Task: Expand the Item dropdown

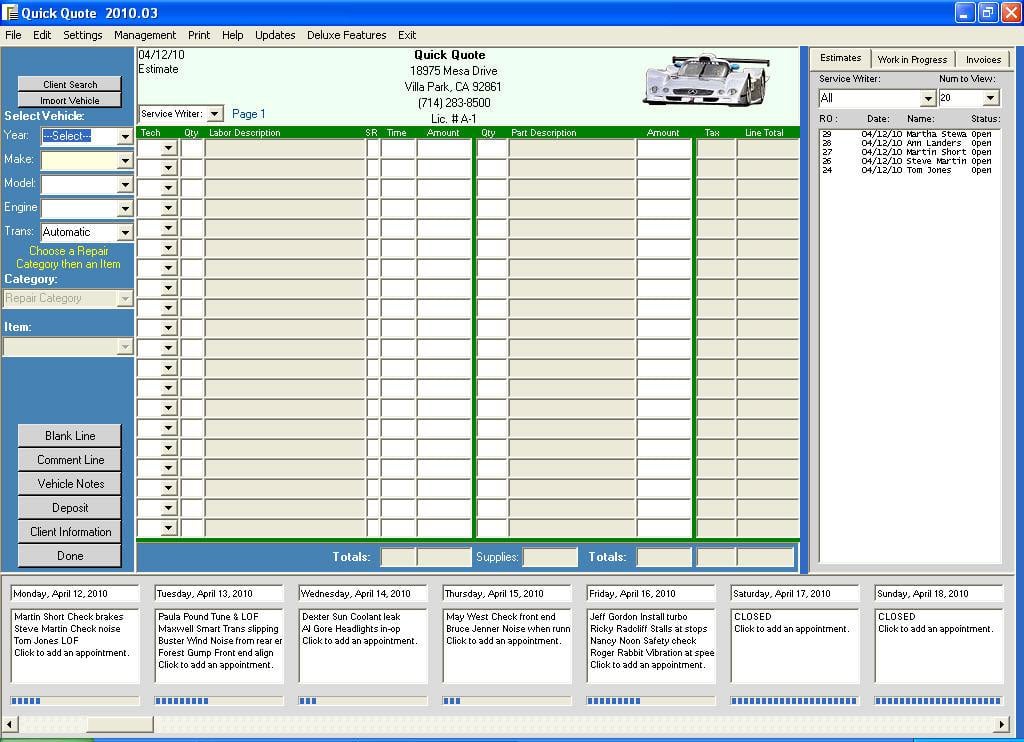Action: (x=125, y=347)
